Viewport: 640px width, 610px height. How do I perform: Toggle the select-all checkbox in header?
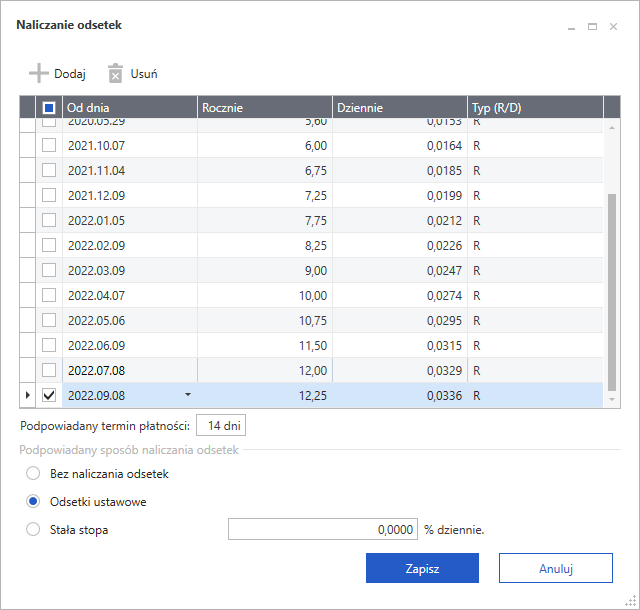tap(49, 107)
